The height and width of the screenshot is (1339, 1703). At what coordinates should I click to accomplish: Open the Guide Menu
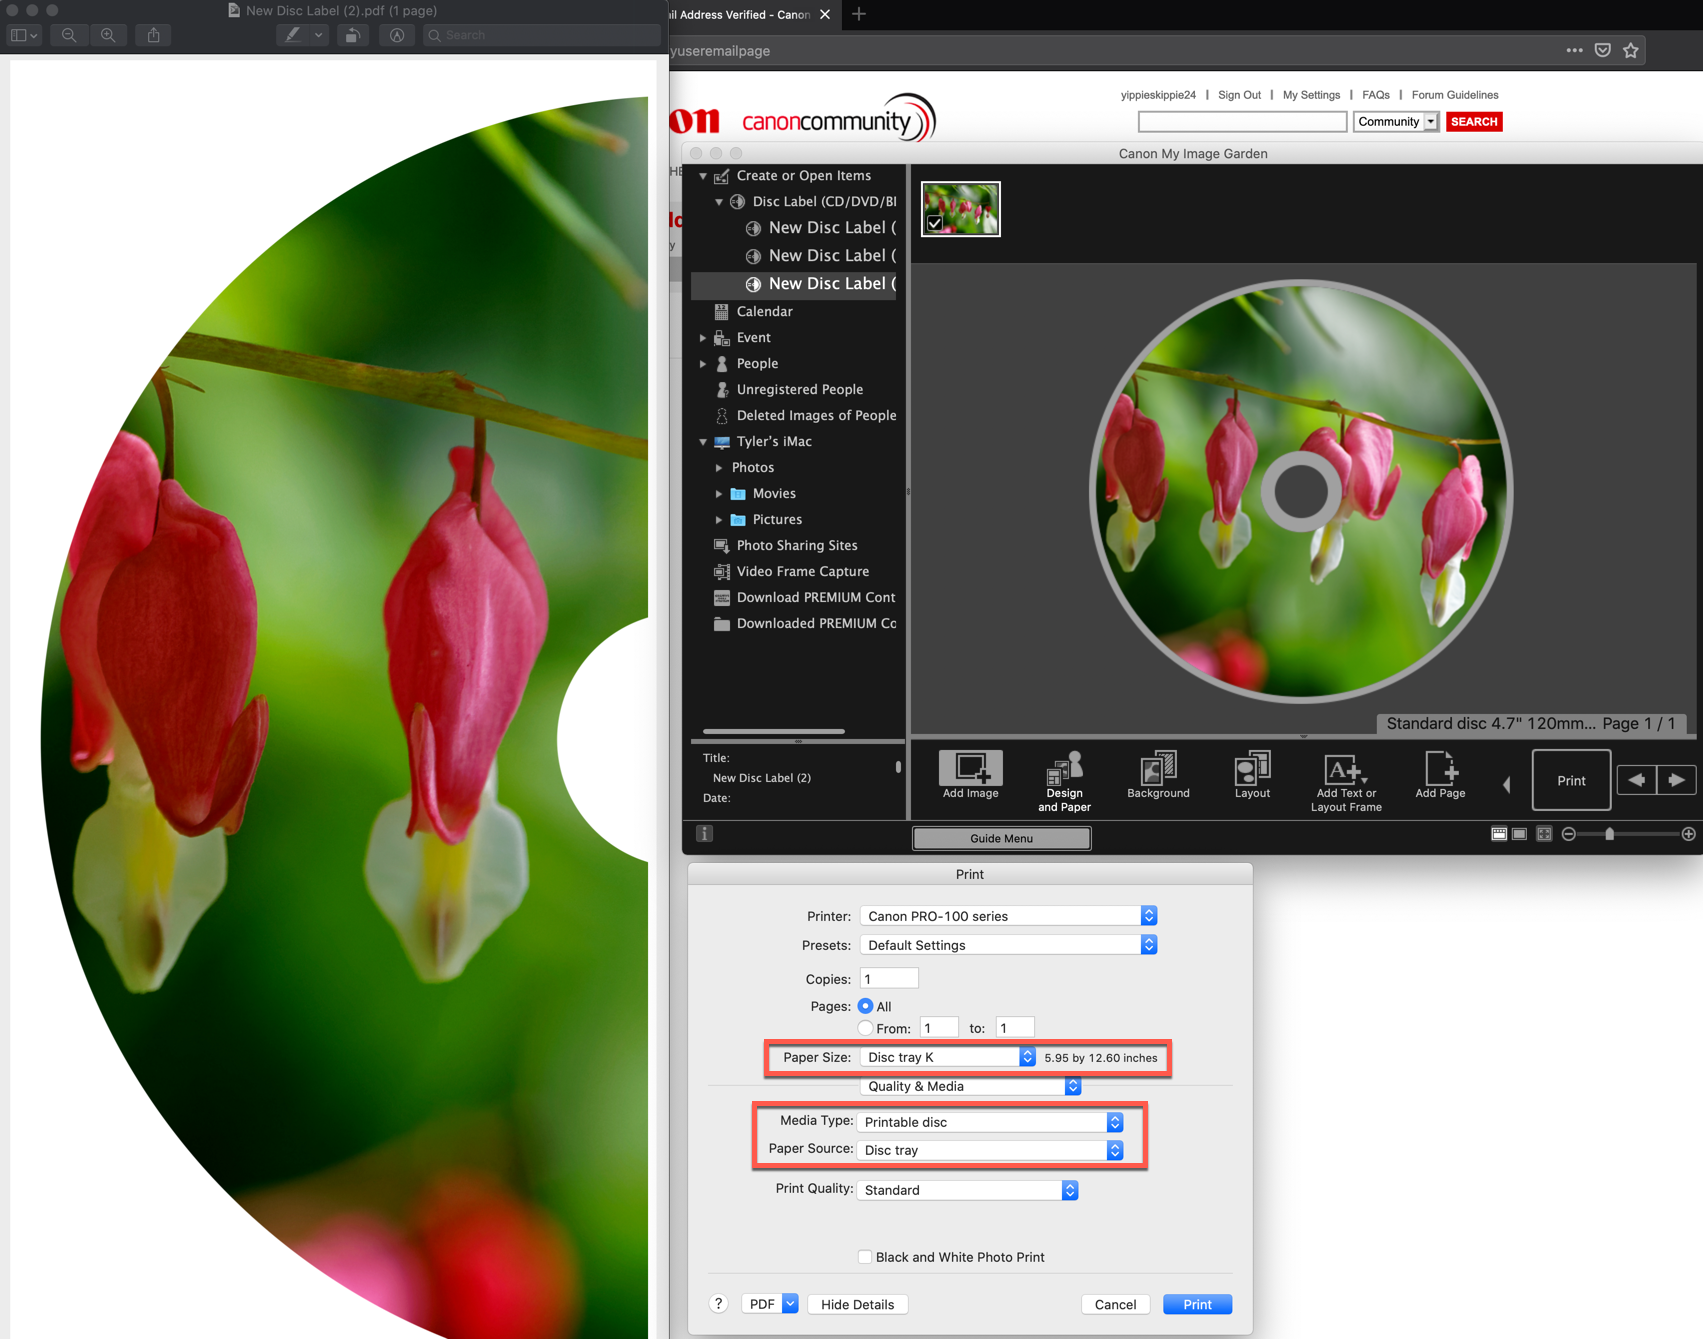[x=1000, y=838]
